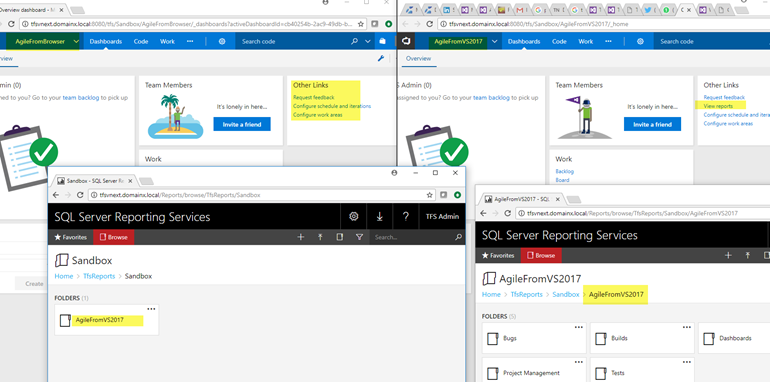Click search magnifier in Sandbox reporting toolbar
The height and width of the screenshot is (382, 770).
(x=459, y=237)
